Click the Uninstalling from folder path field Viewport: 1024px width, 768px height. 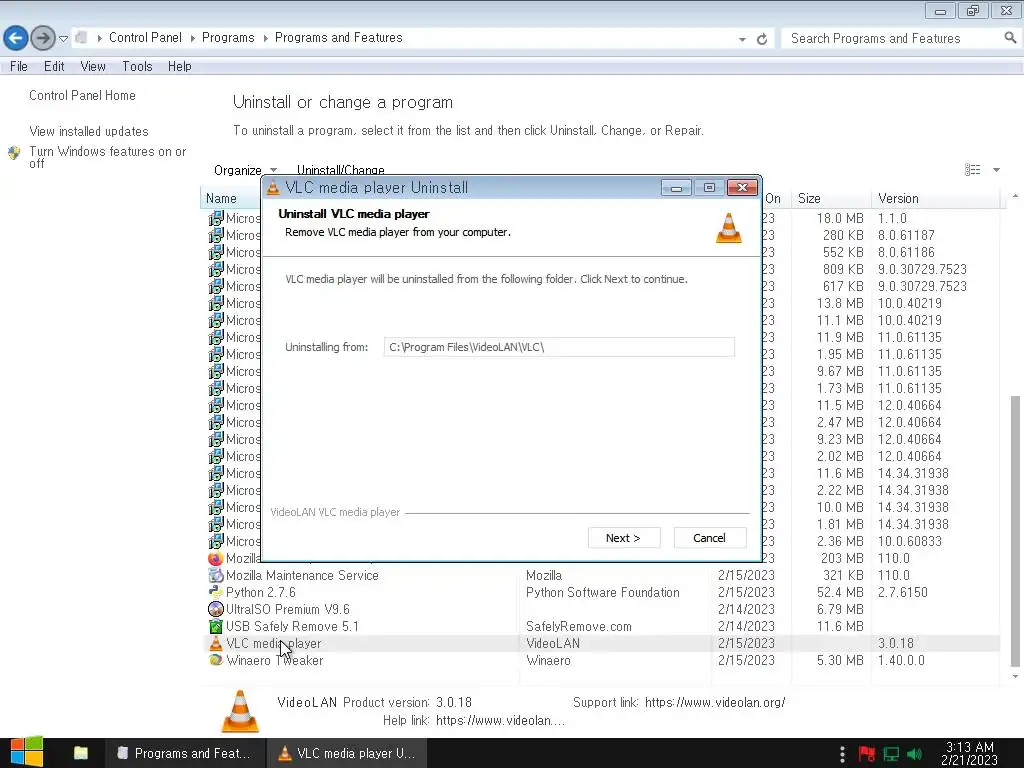pos(559,347)
